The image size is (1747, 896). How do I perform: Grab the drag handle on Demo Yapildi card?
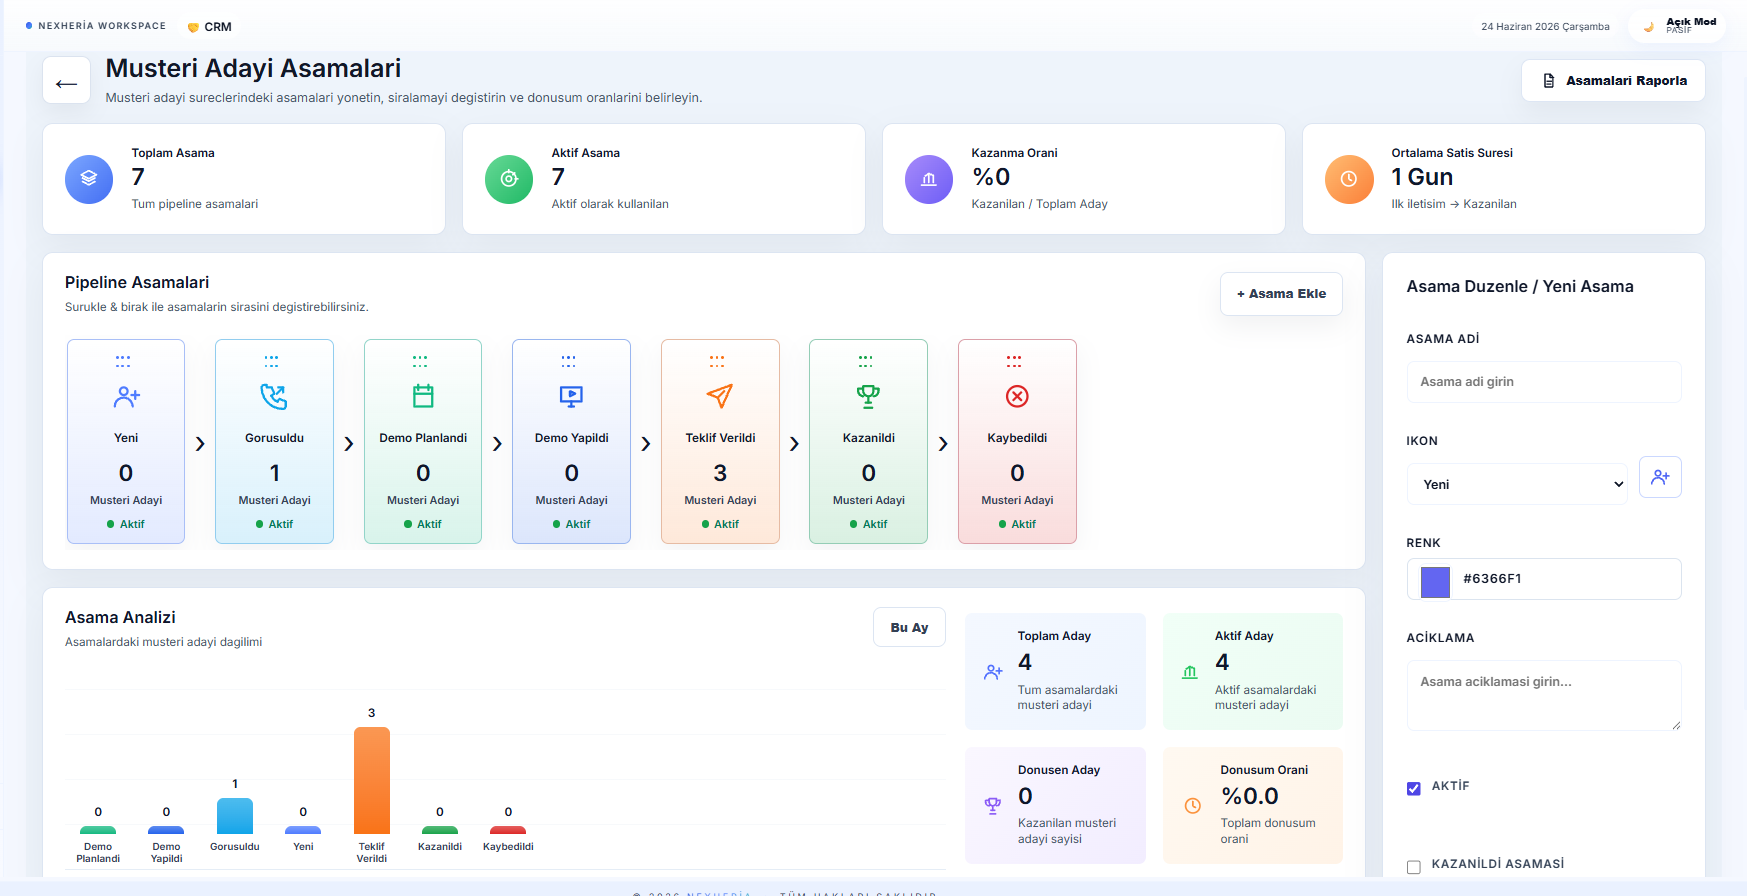568,361
